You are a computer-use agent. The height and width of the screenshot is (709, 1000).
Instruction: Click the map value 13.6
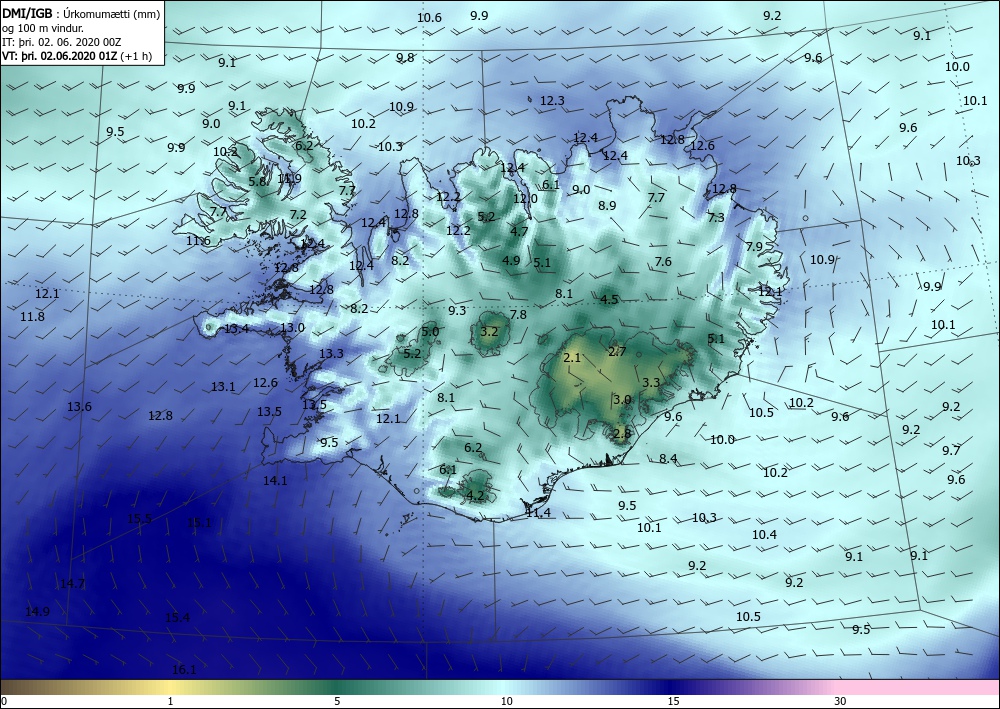79,407
